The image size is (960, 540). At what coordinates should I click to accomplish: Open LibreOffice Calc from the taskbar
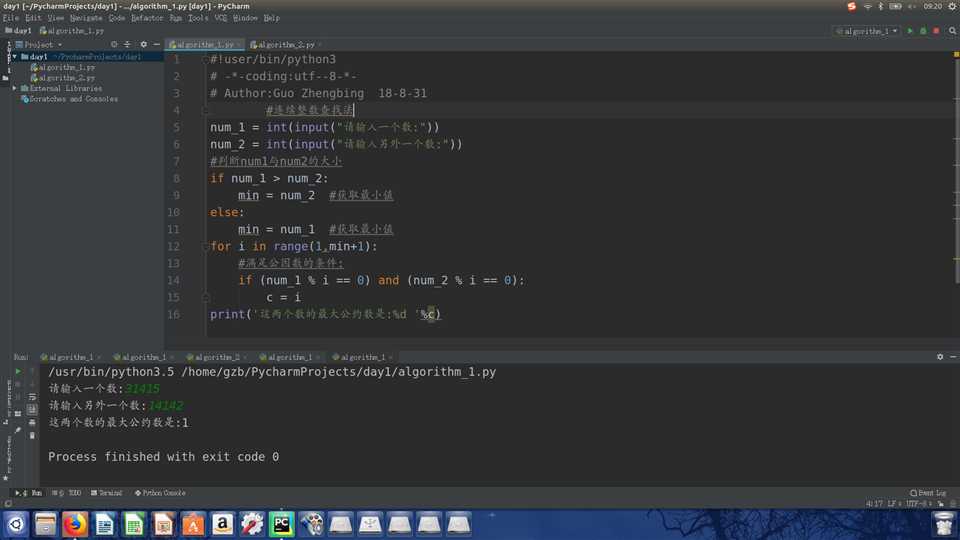[x=133, y=525]
